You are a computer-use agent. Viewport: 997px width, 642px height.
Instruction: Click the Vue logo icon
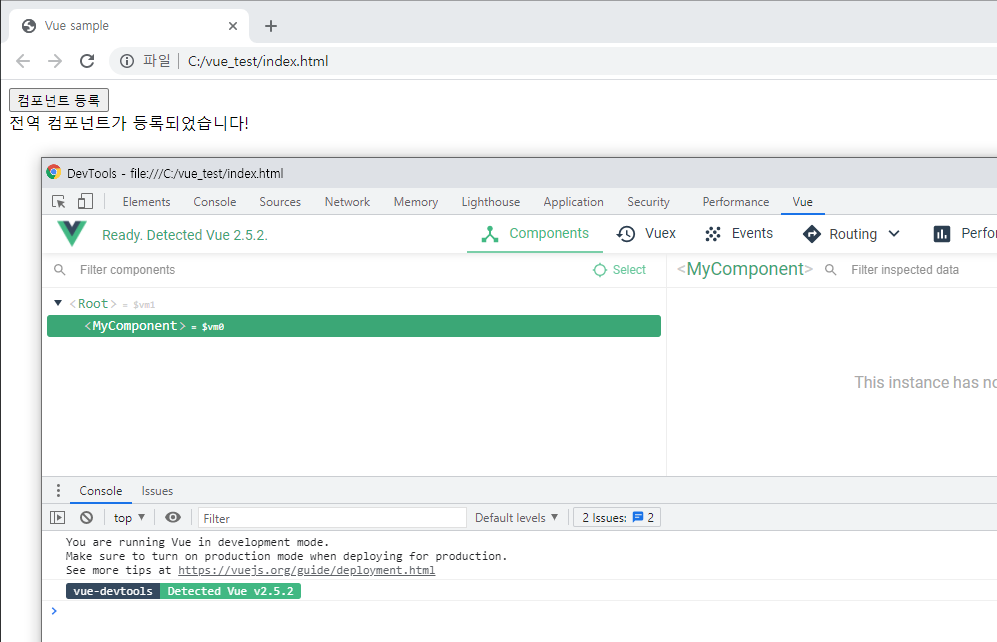click(x=72, y=234)
